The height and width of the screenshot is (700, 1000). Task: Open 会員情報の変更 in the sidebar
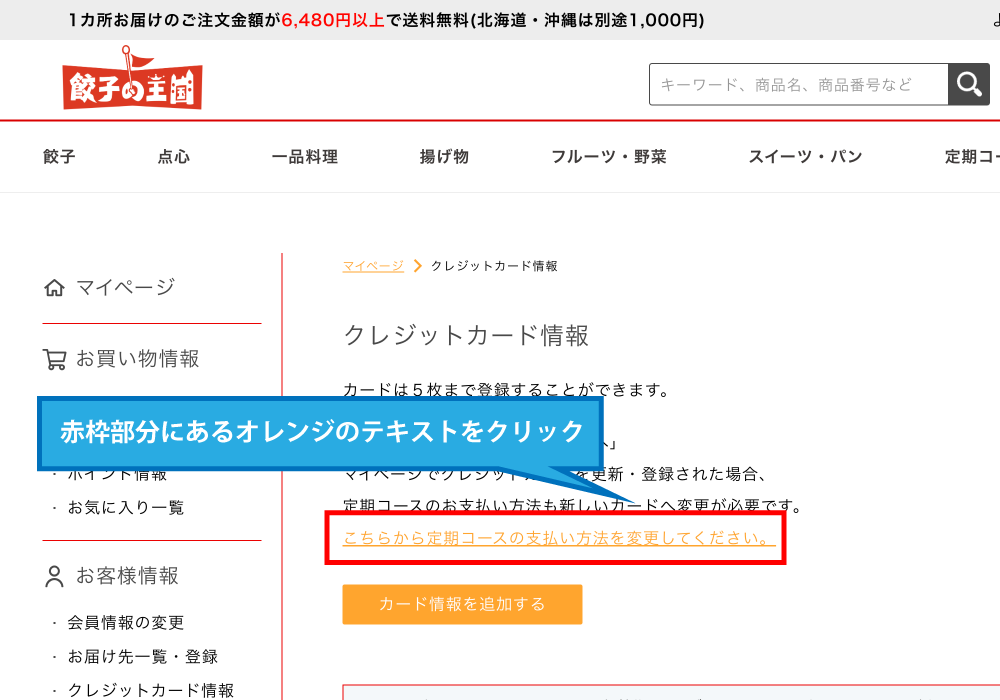coord(126,623)
